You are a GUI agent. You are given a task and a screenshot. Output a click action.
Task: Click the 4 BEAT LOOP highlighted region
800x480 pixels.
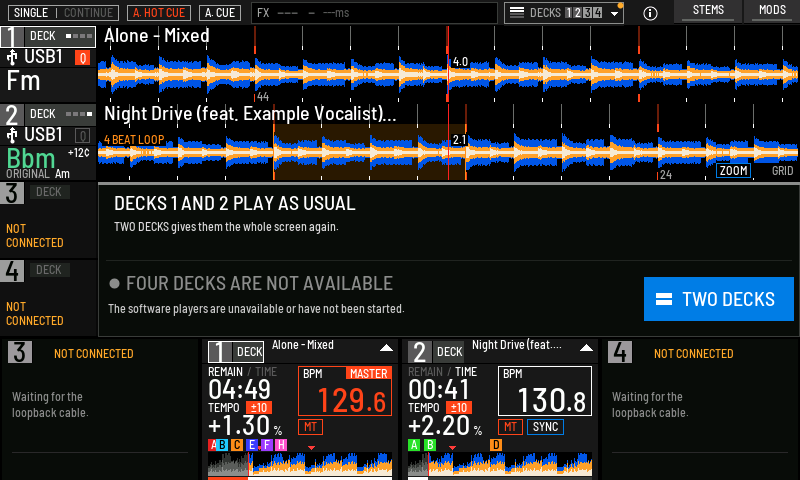point(370,152)
